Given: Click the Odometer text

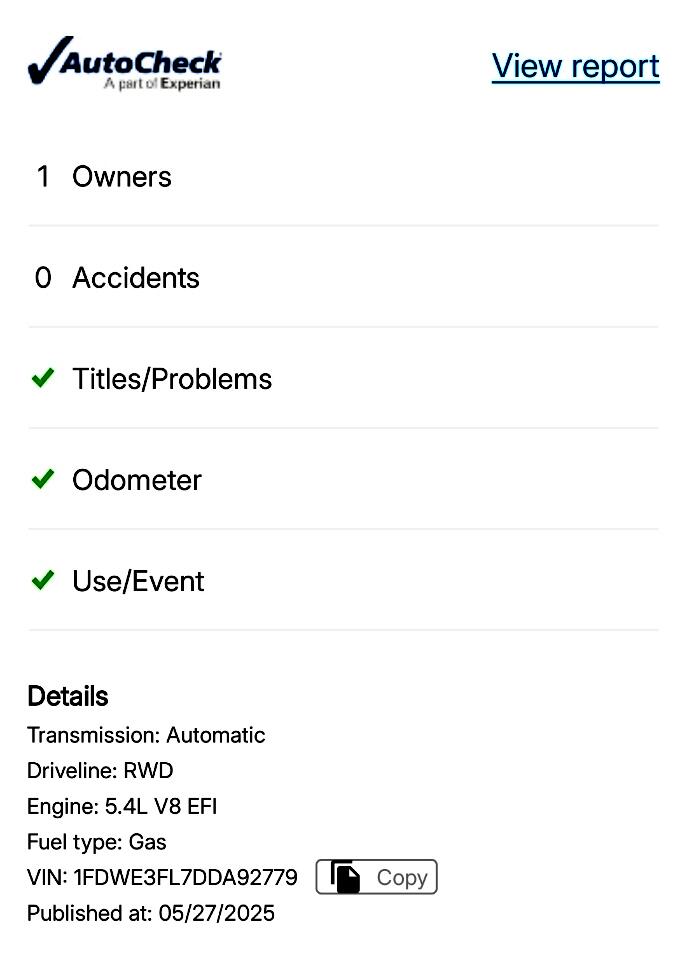Looking at the screenshot, I should coord(137,480).
